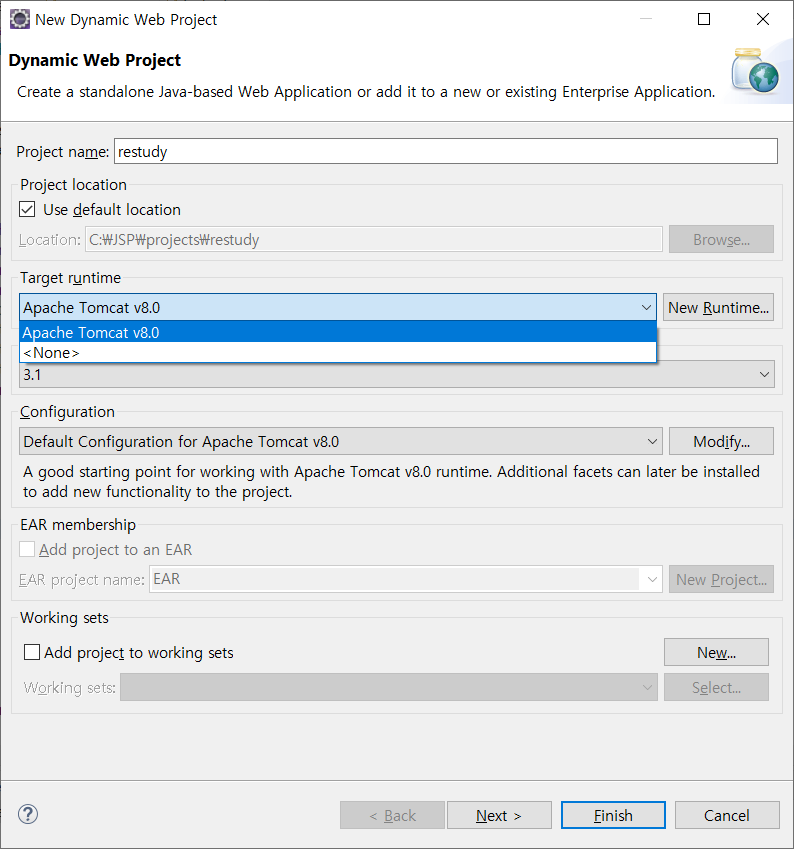Click the web project jar globe icon

click(x=755, y=71)
